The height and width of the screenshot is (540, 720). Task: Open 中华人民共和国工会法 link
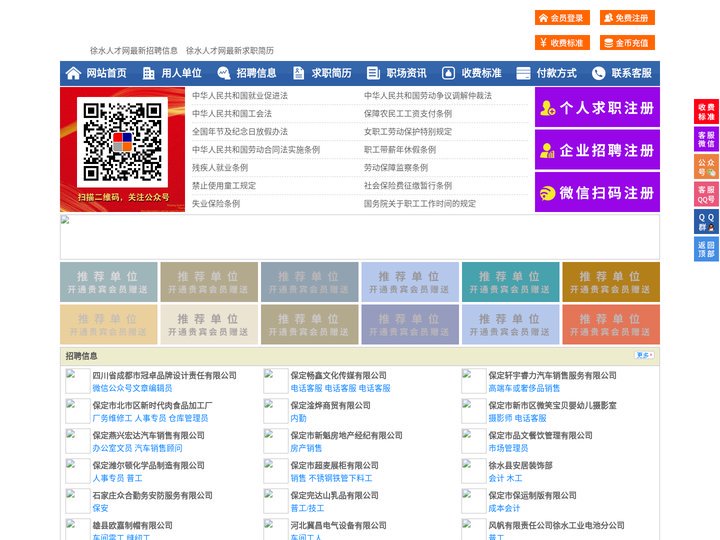[232, 113]
